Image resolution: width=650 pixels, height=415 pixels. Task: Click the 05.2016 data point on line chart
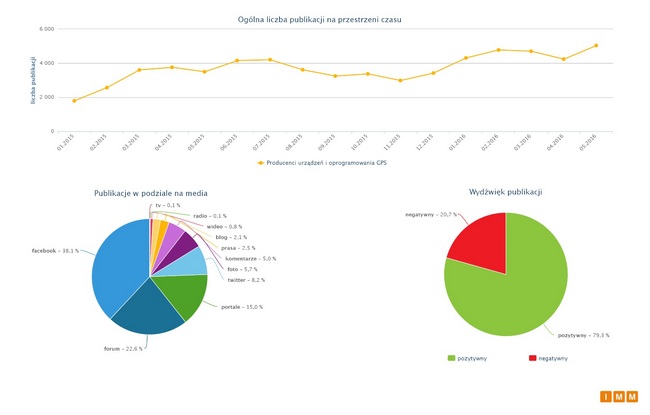(x=596, y=45)
